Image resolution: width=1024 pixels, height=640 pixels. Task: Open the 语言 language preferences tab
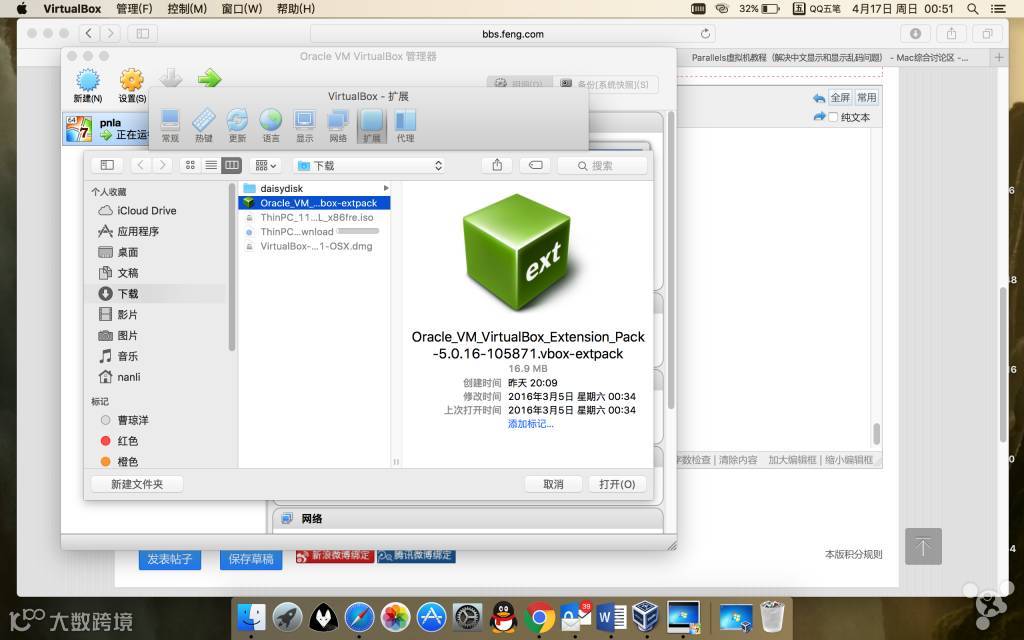click(x=270, y=125)
